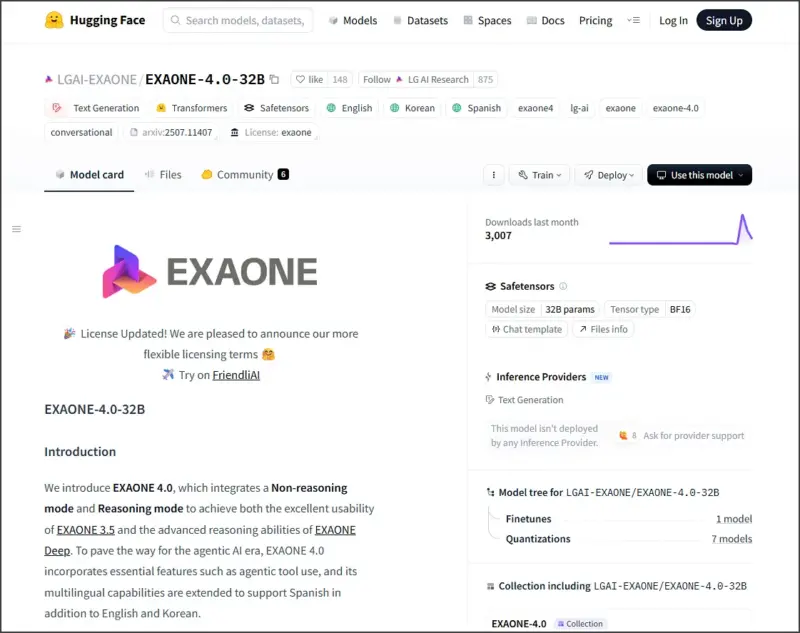
Task: Open the Finetunes 1 model link
Action: coord(734,519)
